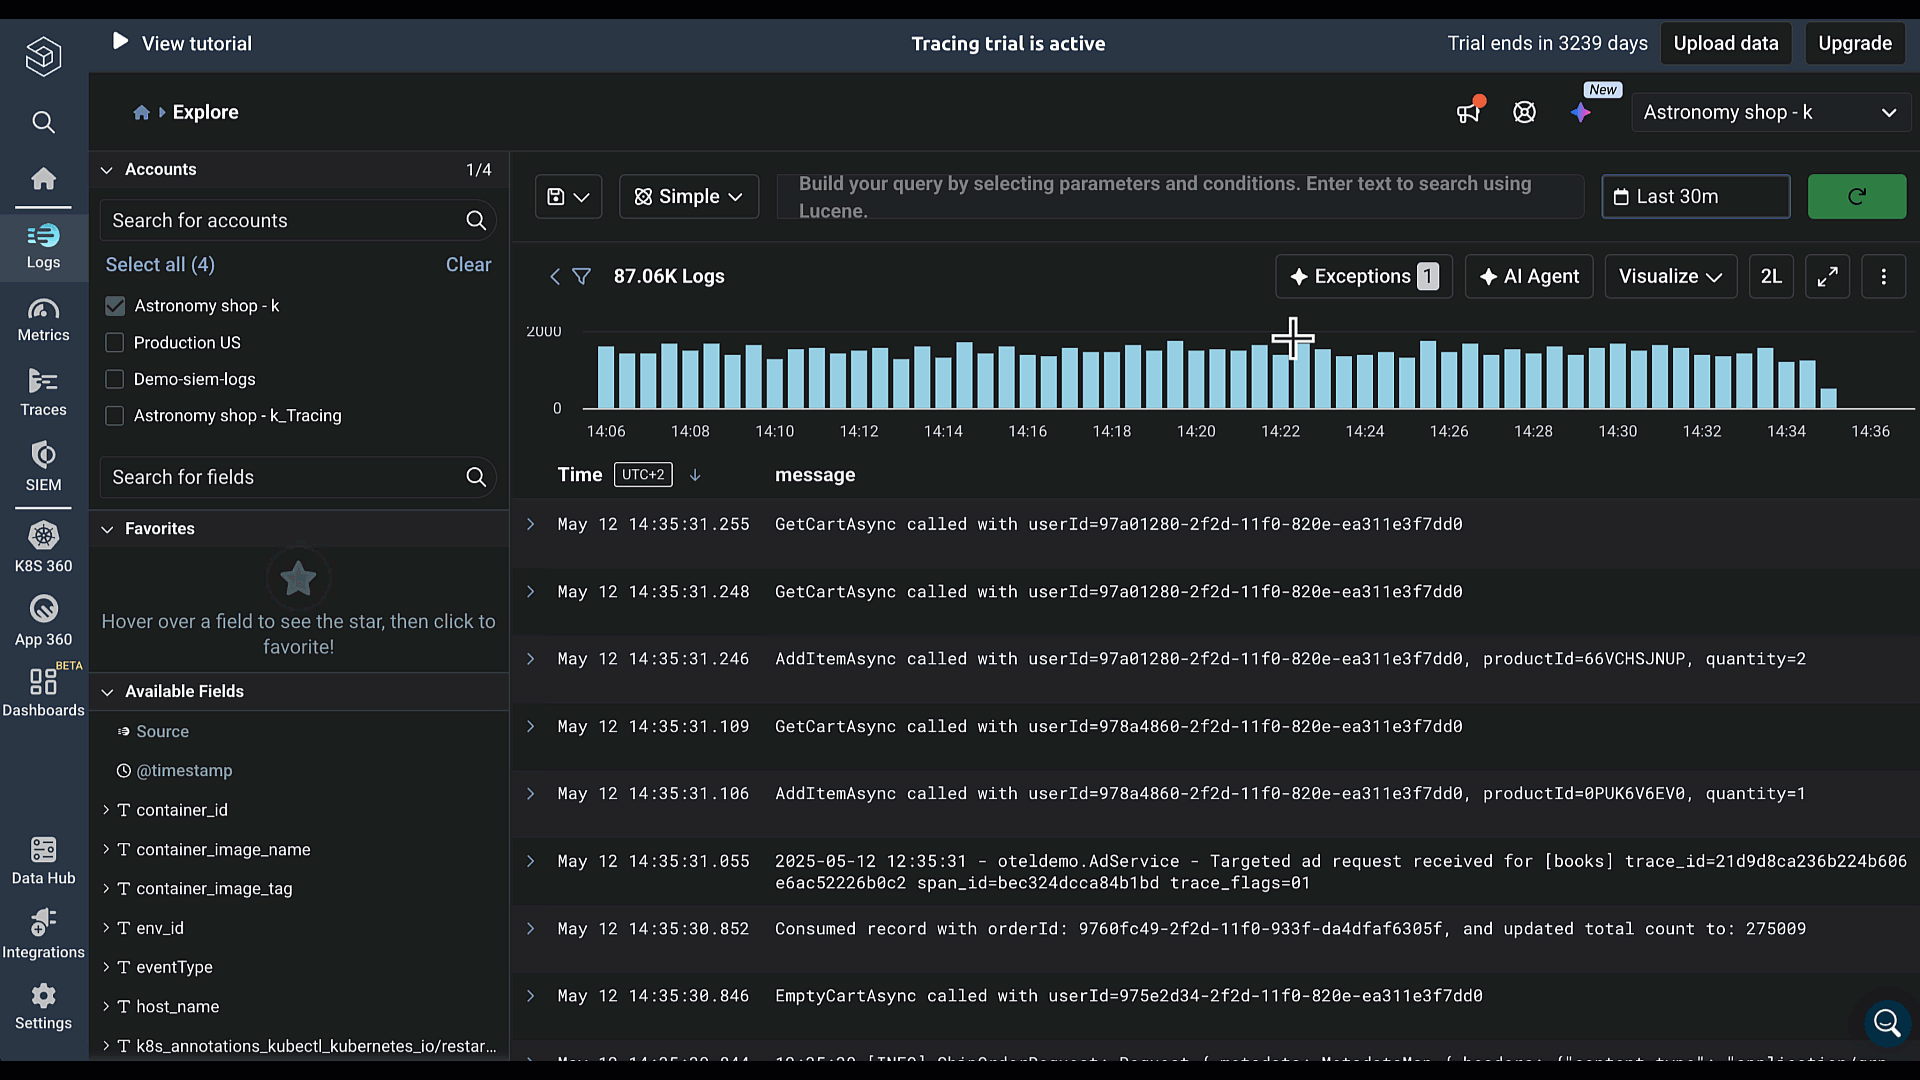Click the Upload data button

coord(1726,43)
